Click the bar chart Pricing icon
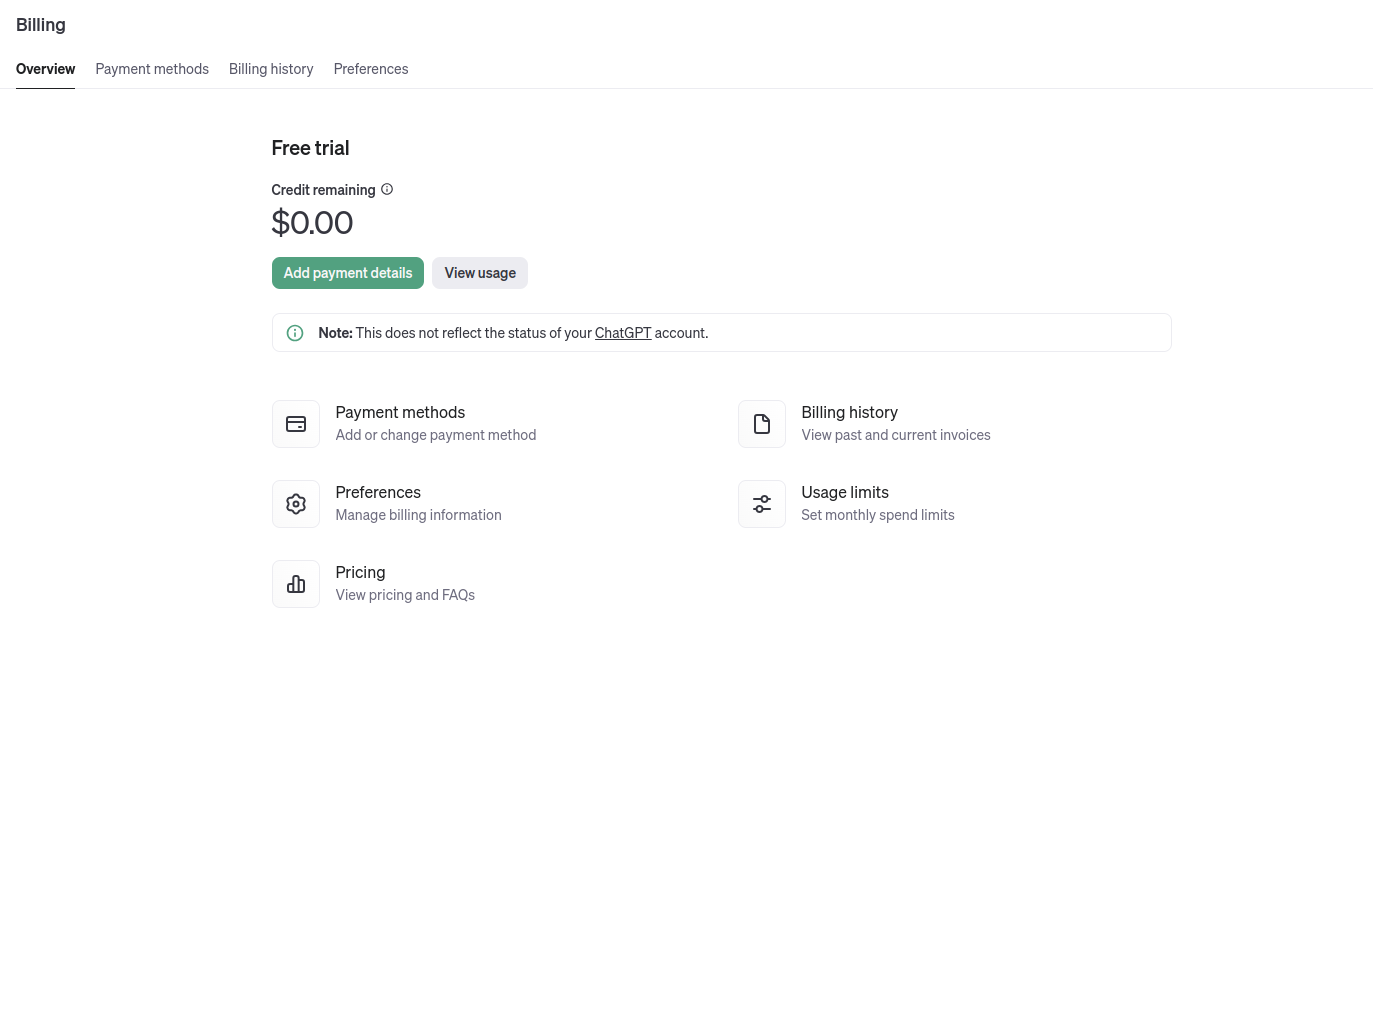Screen dimensions: 1373x1013 coord(296,584)
